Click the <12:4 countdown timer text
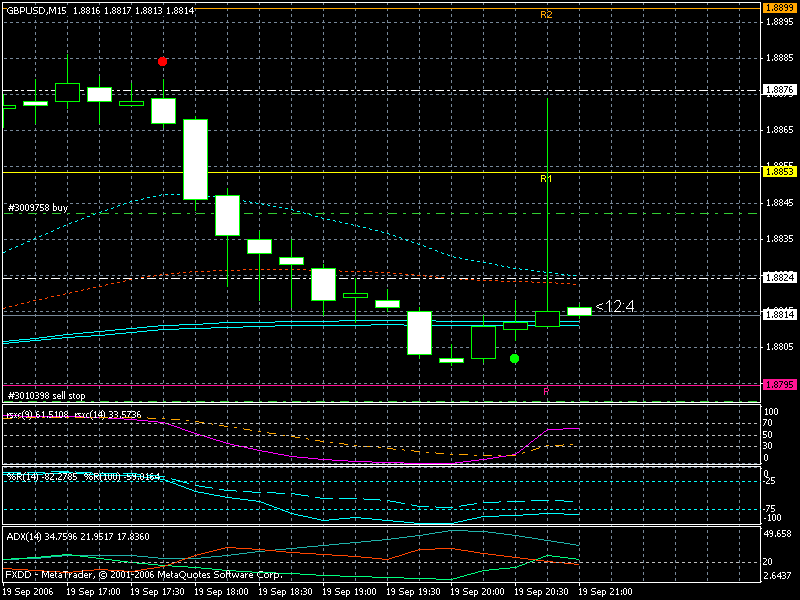 (615, 306)
